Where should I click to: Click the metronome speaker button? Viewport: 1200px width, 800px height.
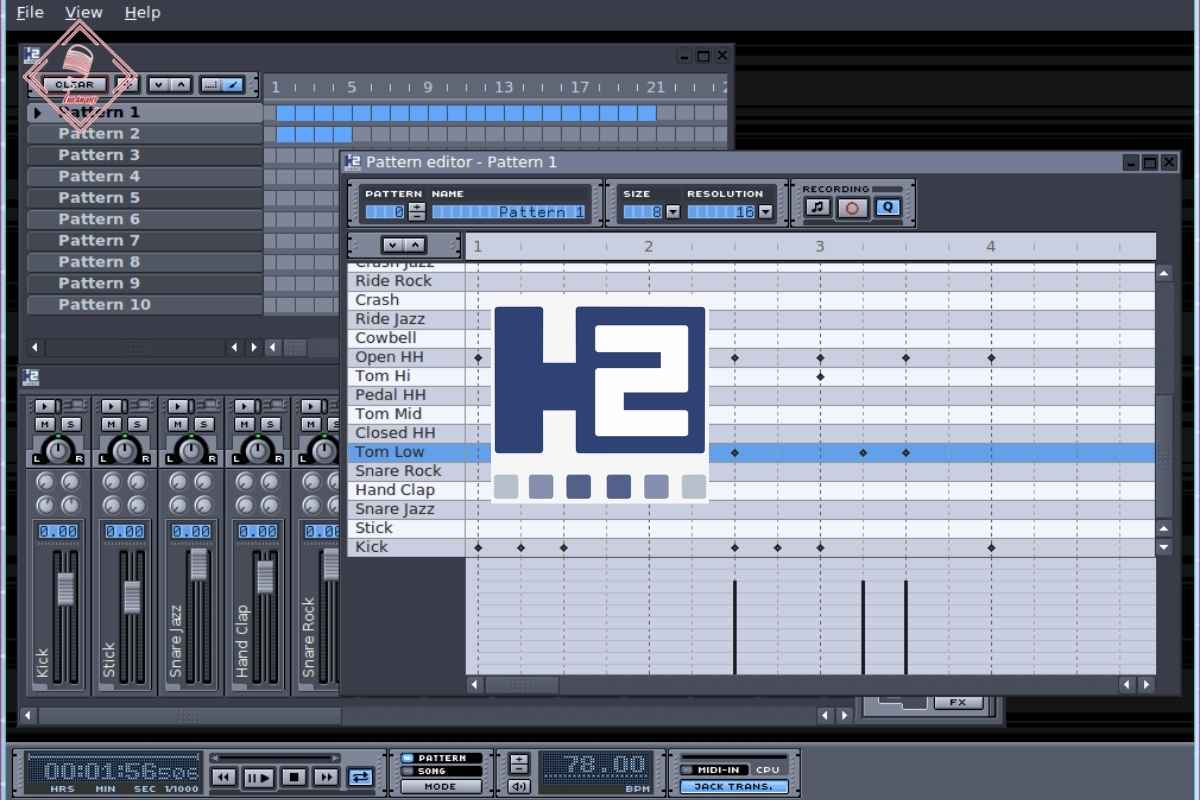[x=519, y=786]
